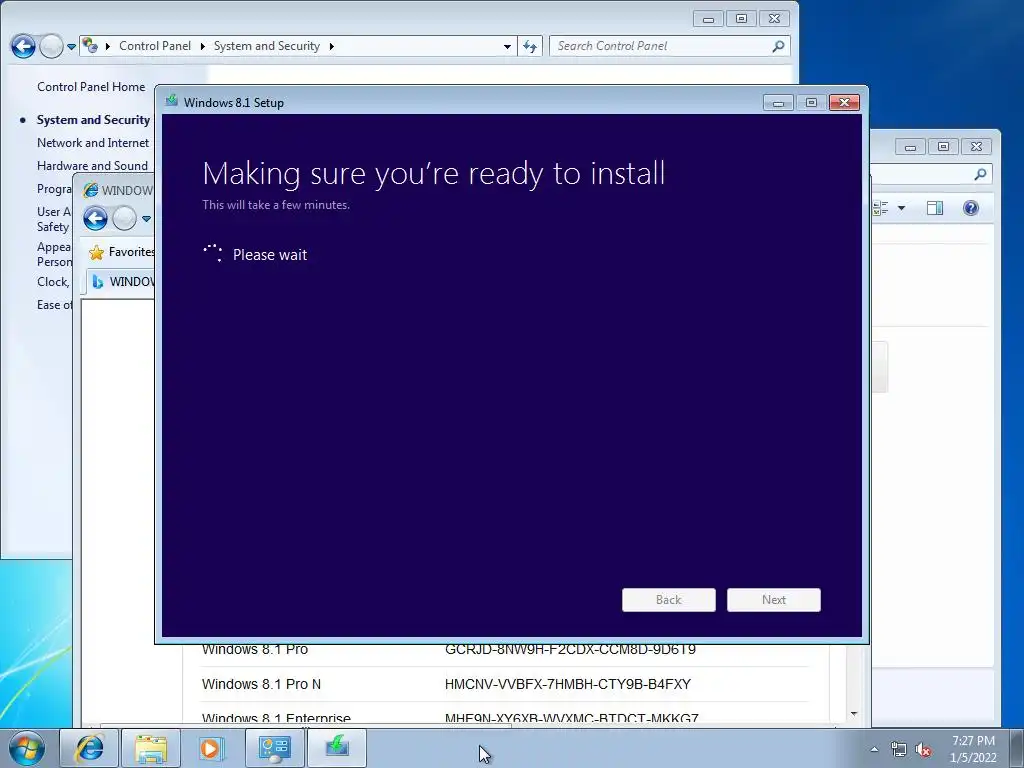Image resolution: width=1024 pixels, height=768 pixels.
Task: Open the address bar history dropdown
Action: [x=507, y=46]
